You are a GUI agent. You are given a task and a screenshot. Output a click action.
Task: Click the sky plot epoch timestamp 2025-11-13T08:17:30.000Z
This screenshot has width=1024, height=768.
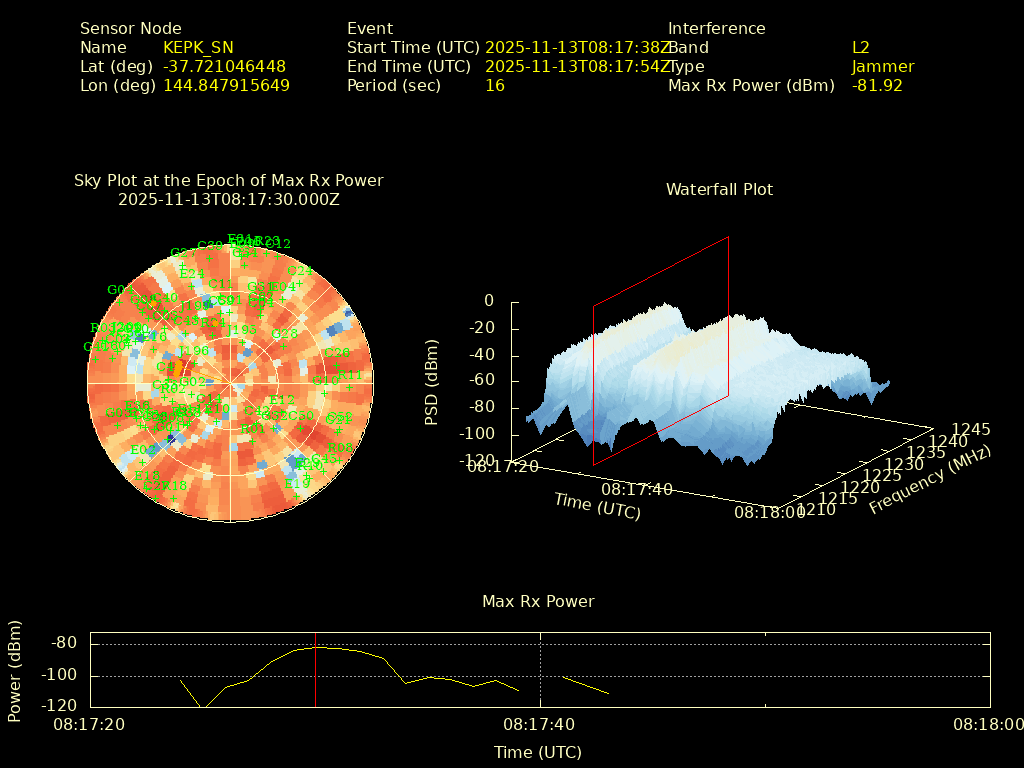229,200
